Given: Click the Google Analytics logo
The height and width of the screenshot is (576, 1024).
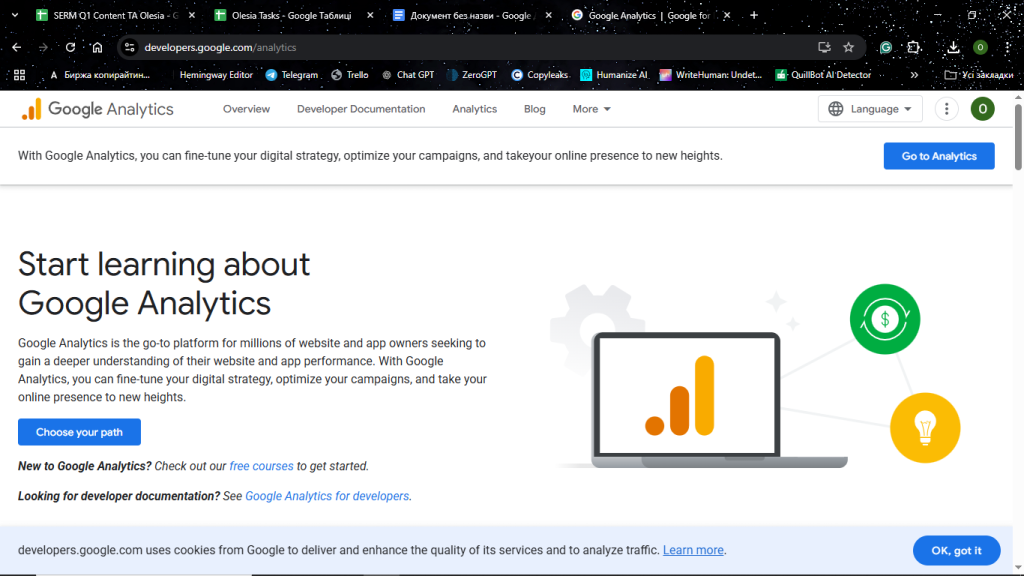Looking at the screenshot, I should (x=97, y=108).
